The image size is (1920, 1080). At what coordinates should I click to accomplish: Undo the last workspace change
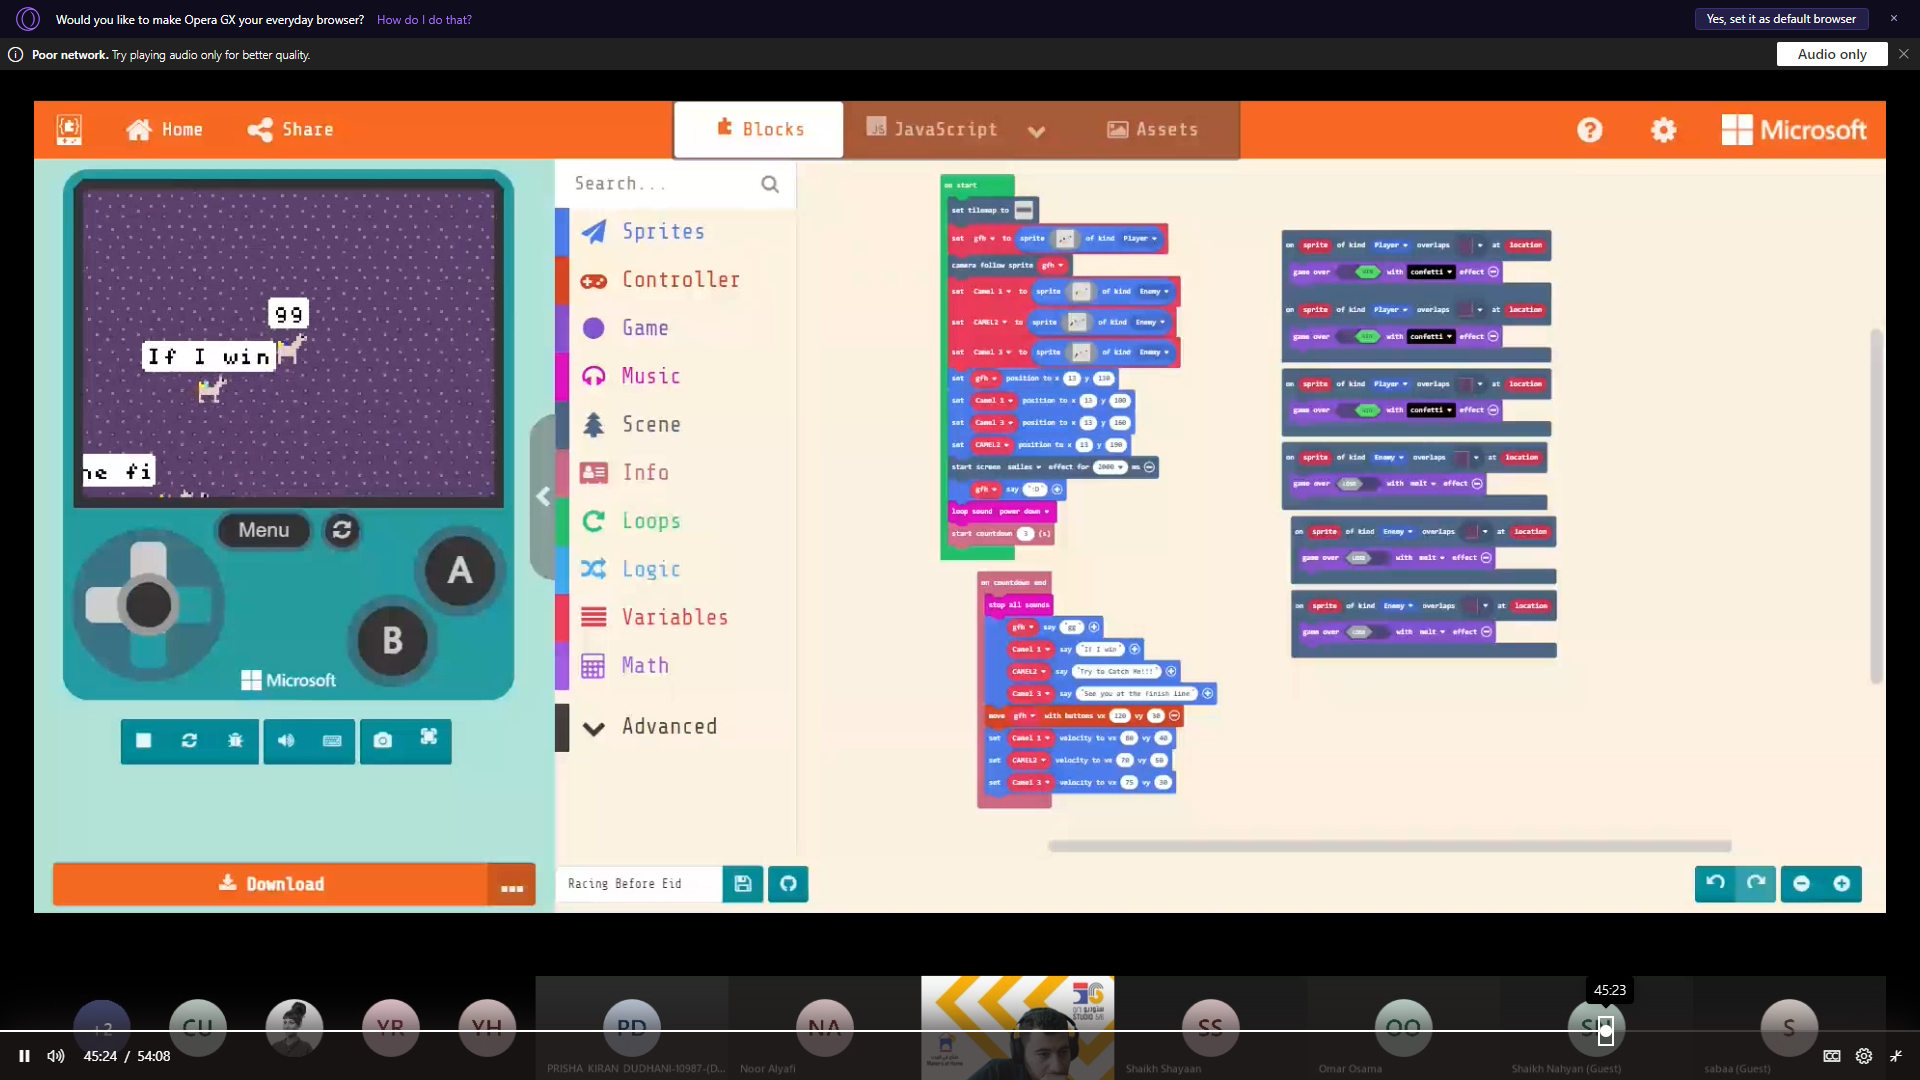(x=1715, y=883)
